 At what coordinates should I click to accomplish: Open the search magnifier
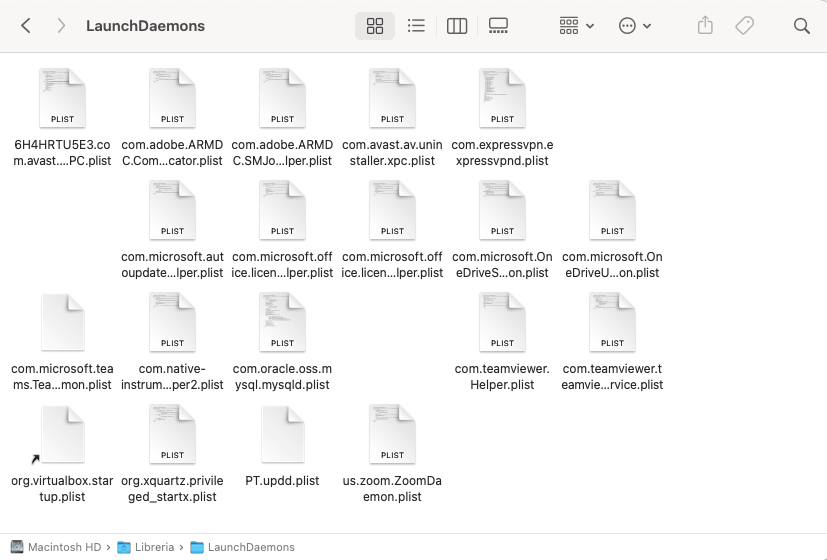click(x=802, y=26)
